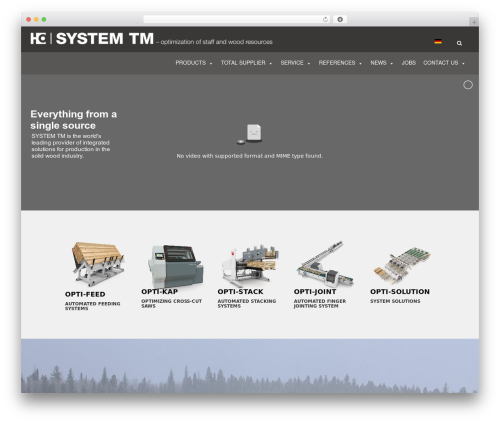This screenshot has height=423, width=500.
Task: Open the OPTI-SOLUTION product link
Action: tap(400, 292)
